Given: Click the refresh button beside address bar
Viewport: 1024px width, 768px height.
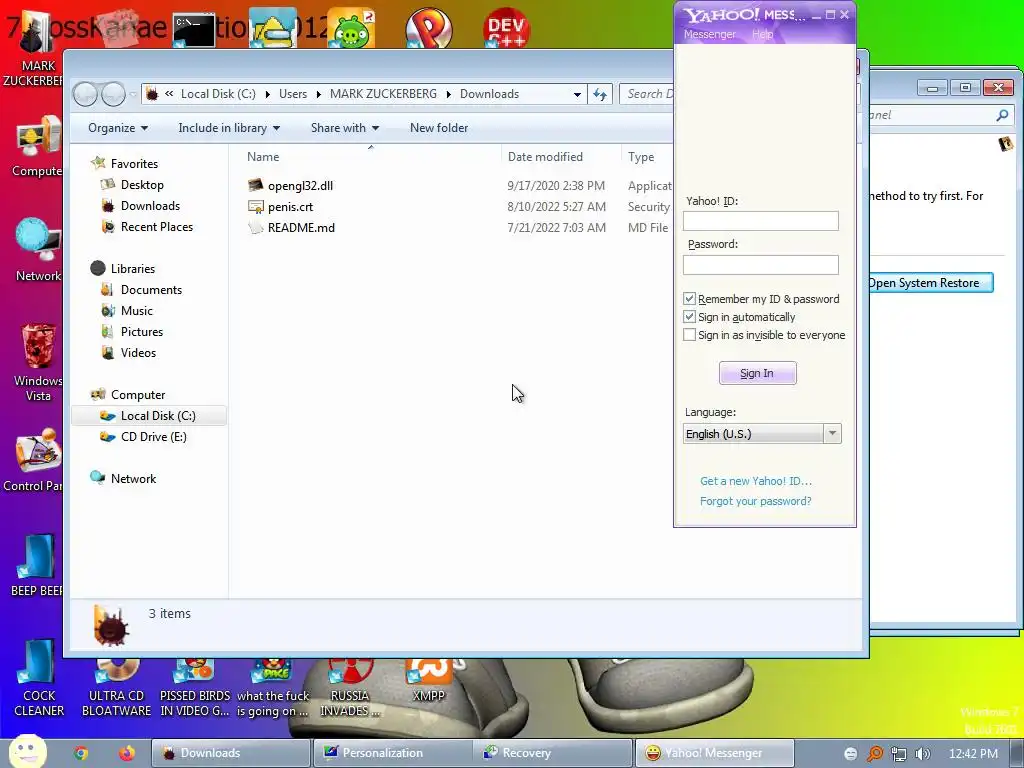Looking at the screenshot, I should click(x=600, y=94).
